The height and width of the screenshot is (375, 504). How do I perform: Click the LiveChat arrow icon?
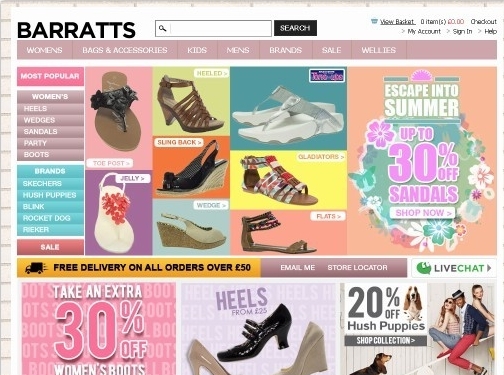(489, 268)
